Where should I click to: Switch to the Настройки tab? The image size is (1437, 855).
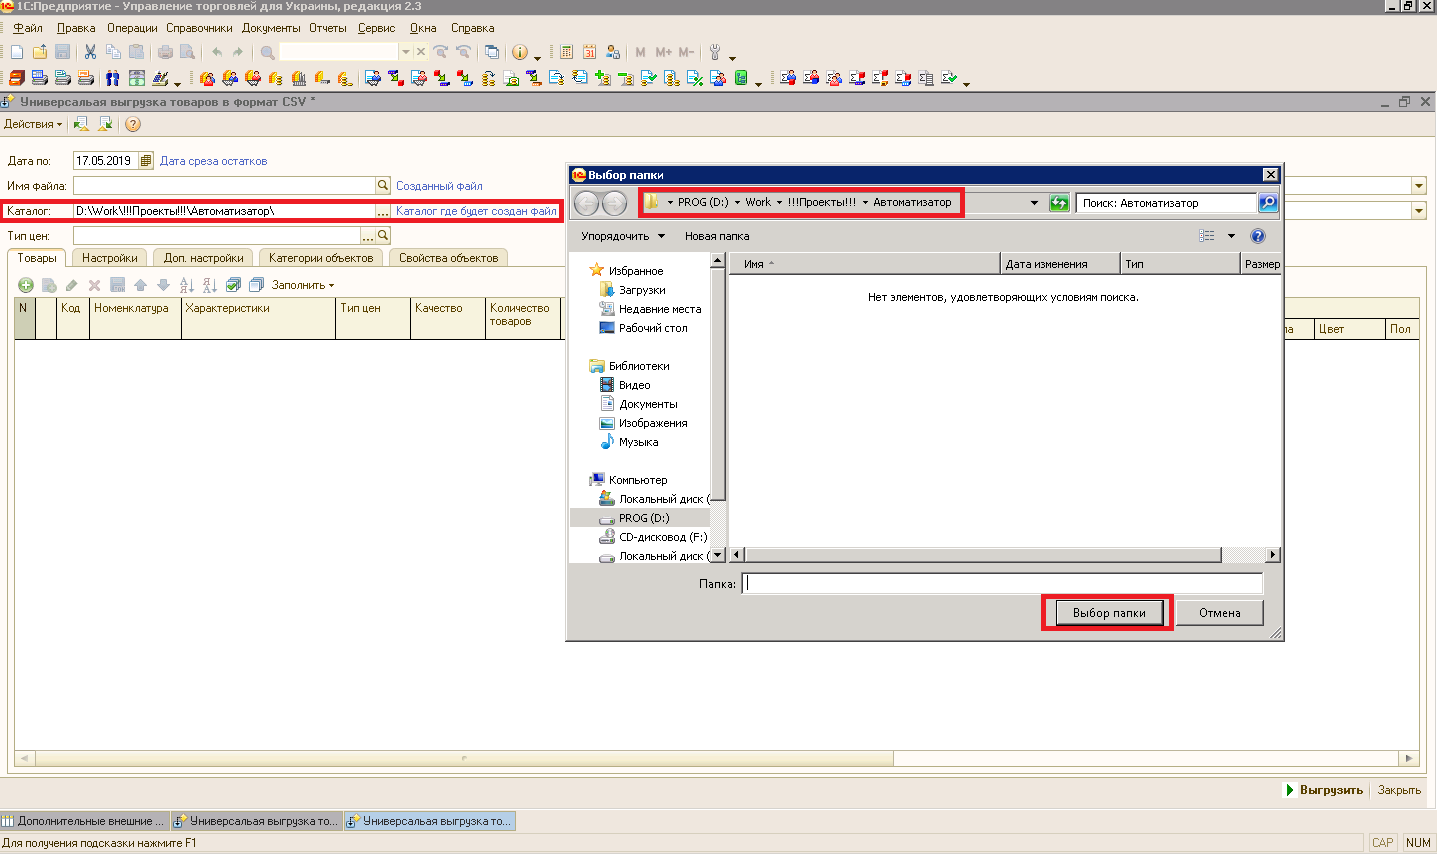coord(109,258)
